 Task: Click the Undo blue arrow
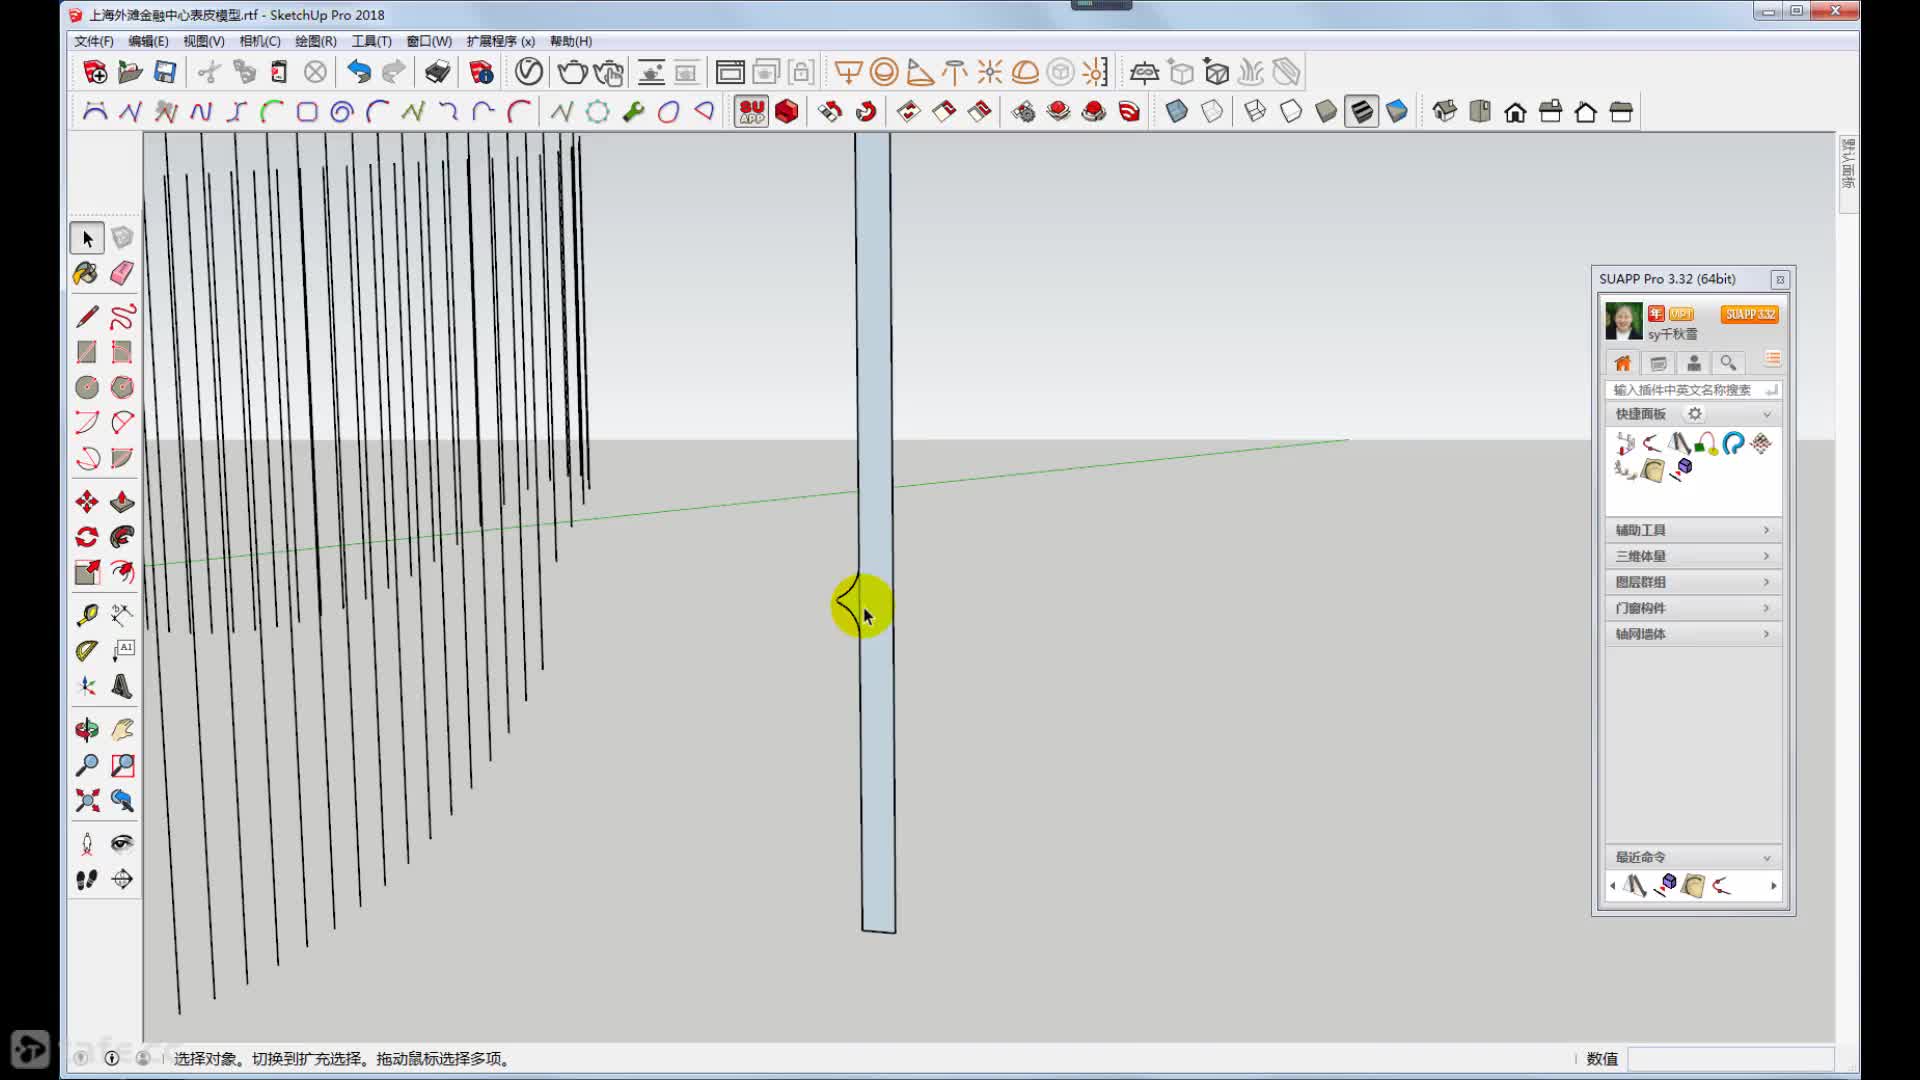point(358,72)
